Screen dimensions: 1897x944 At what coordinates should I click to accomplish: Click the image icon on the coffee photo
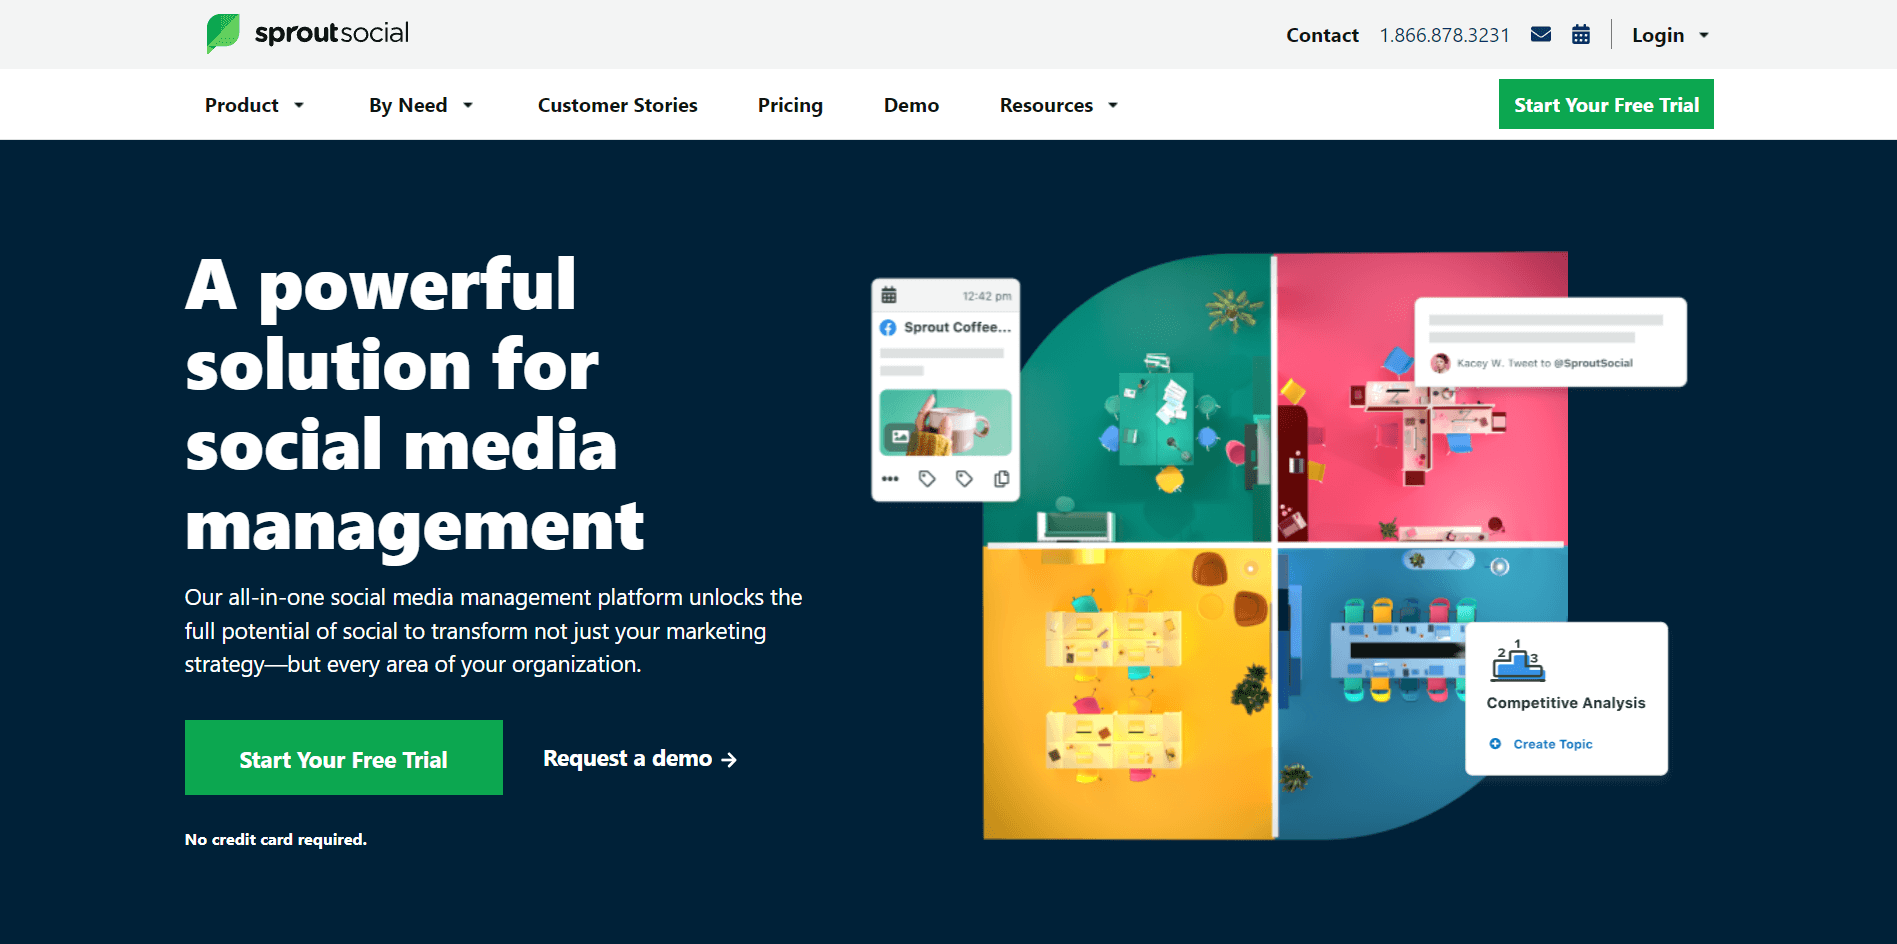pyautogui.click(x=901, y=436)
